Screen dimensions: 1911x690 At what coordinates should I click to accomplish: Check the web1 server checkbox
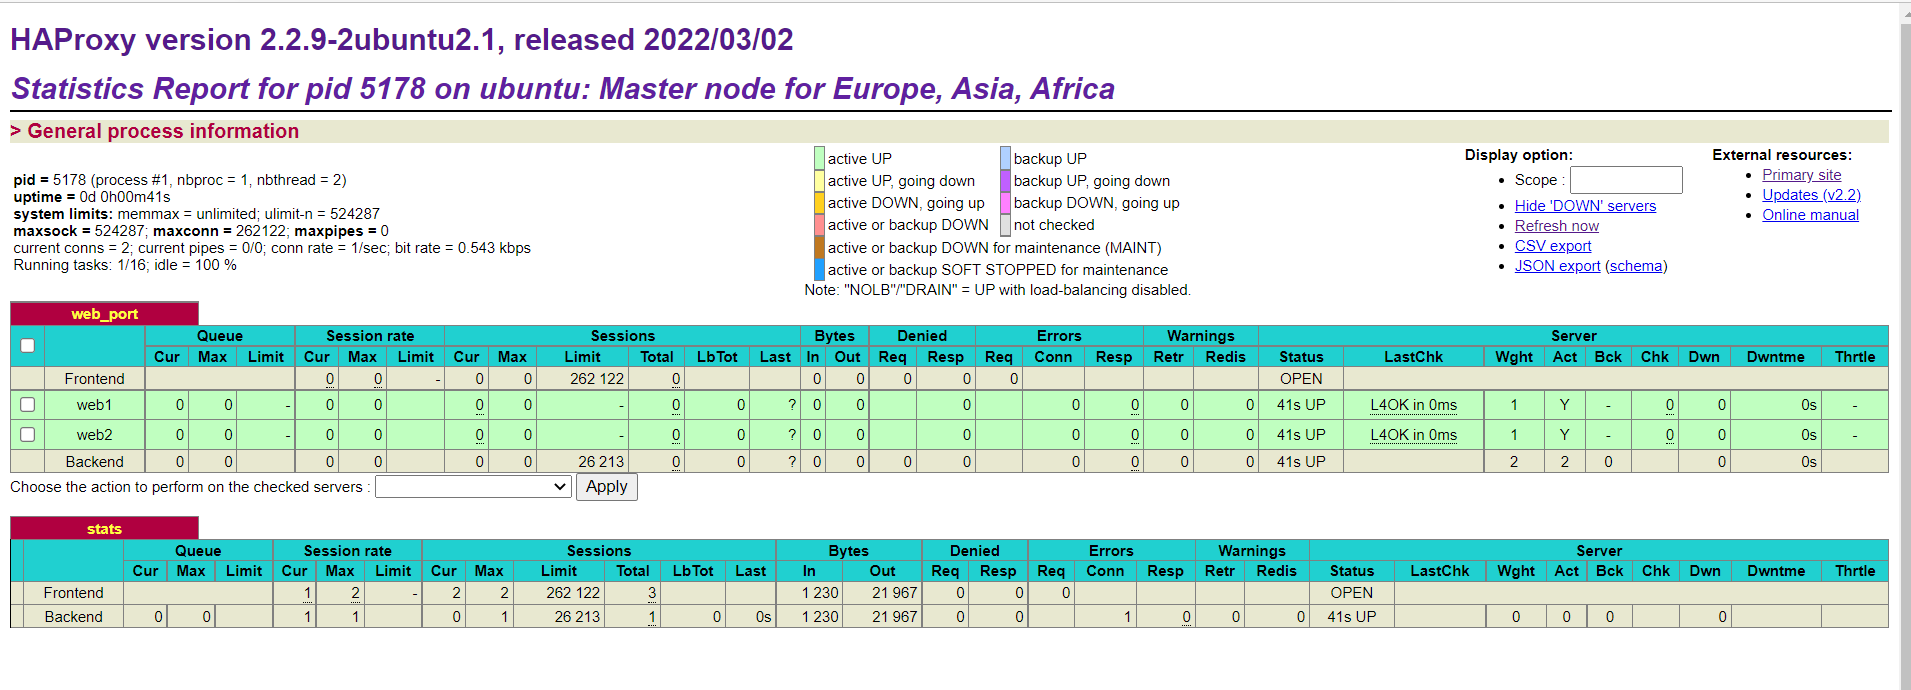click(28, 405)
